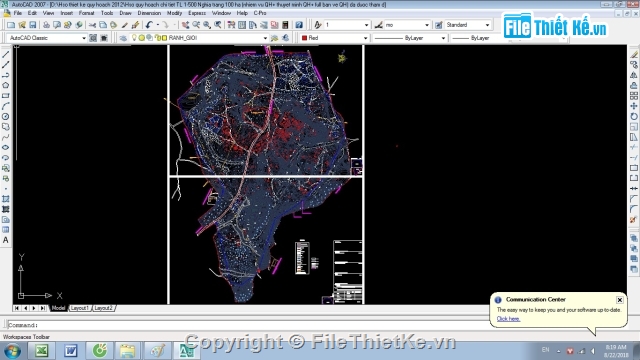Select the Rotate tool in Modify toolbar
This screenshot has width=640, height=360.
(x=633, y=116)
